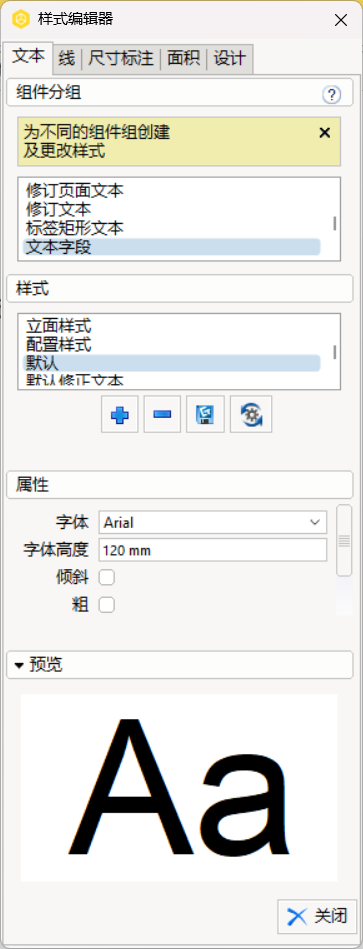Reset styles with gear refresh icon

tap(250, 415)
